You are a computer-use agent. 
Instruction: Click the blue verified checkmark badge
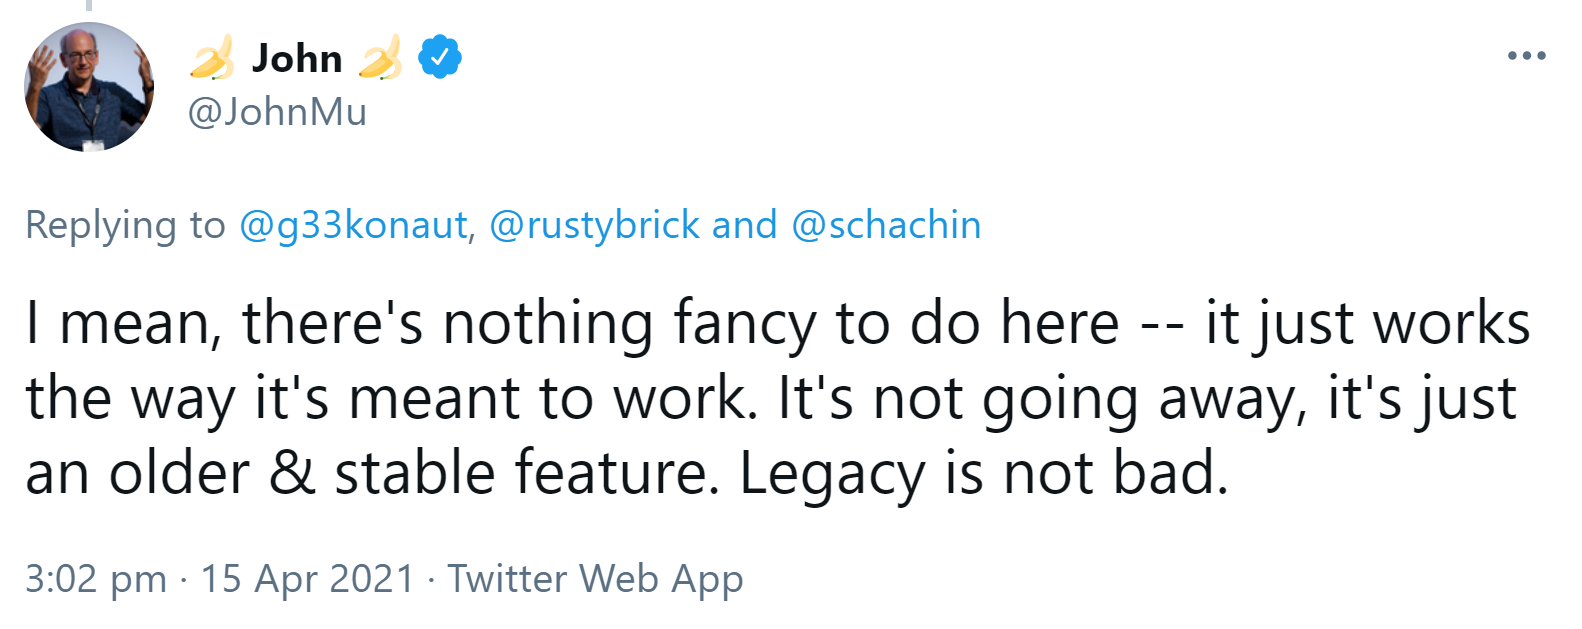(440, 57)
